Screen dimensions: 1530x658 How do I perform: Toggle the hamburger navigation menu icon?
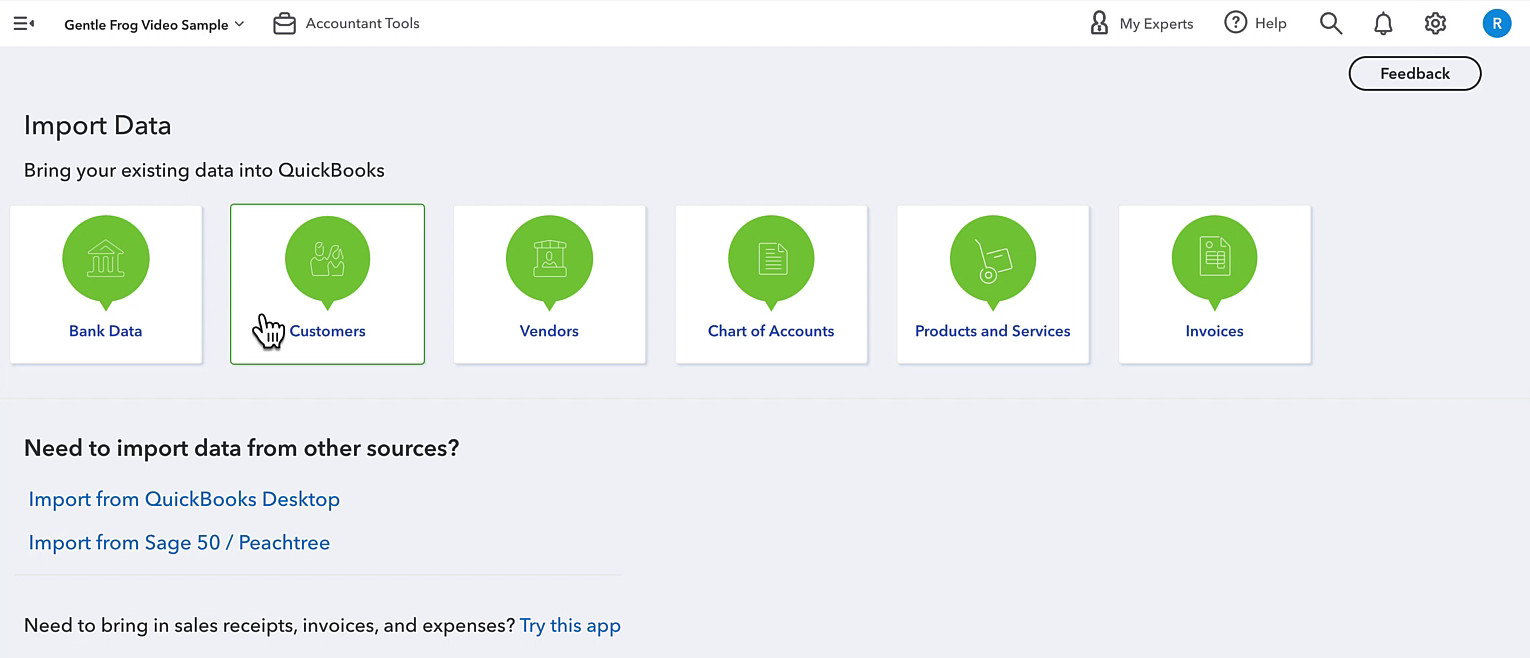coord(24,23)
